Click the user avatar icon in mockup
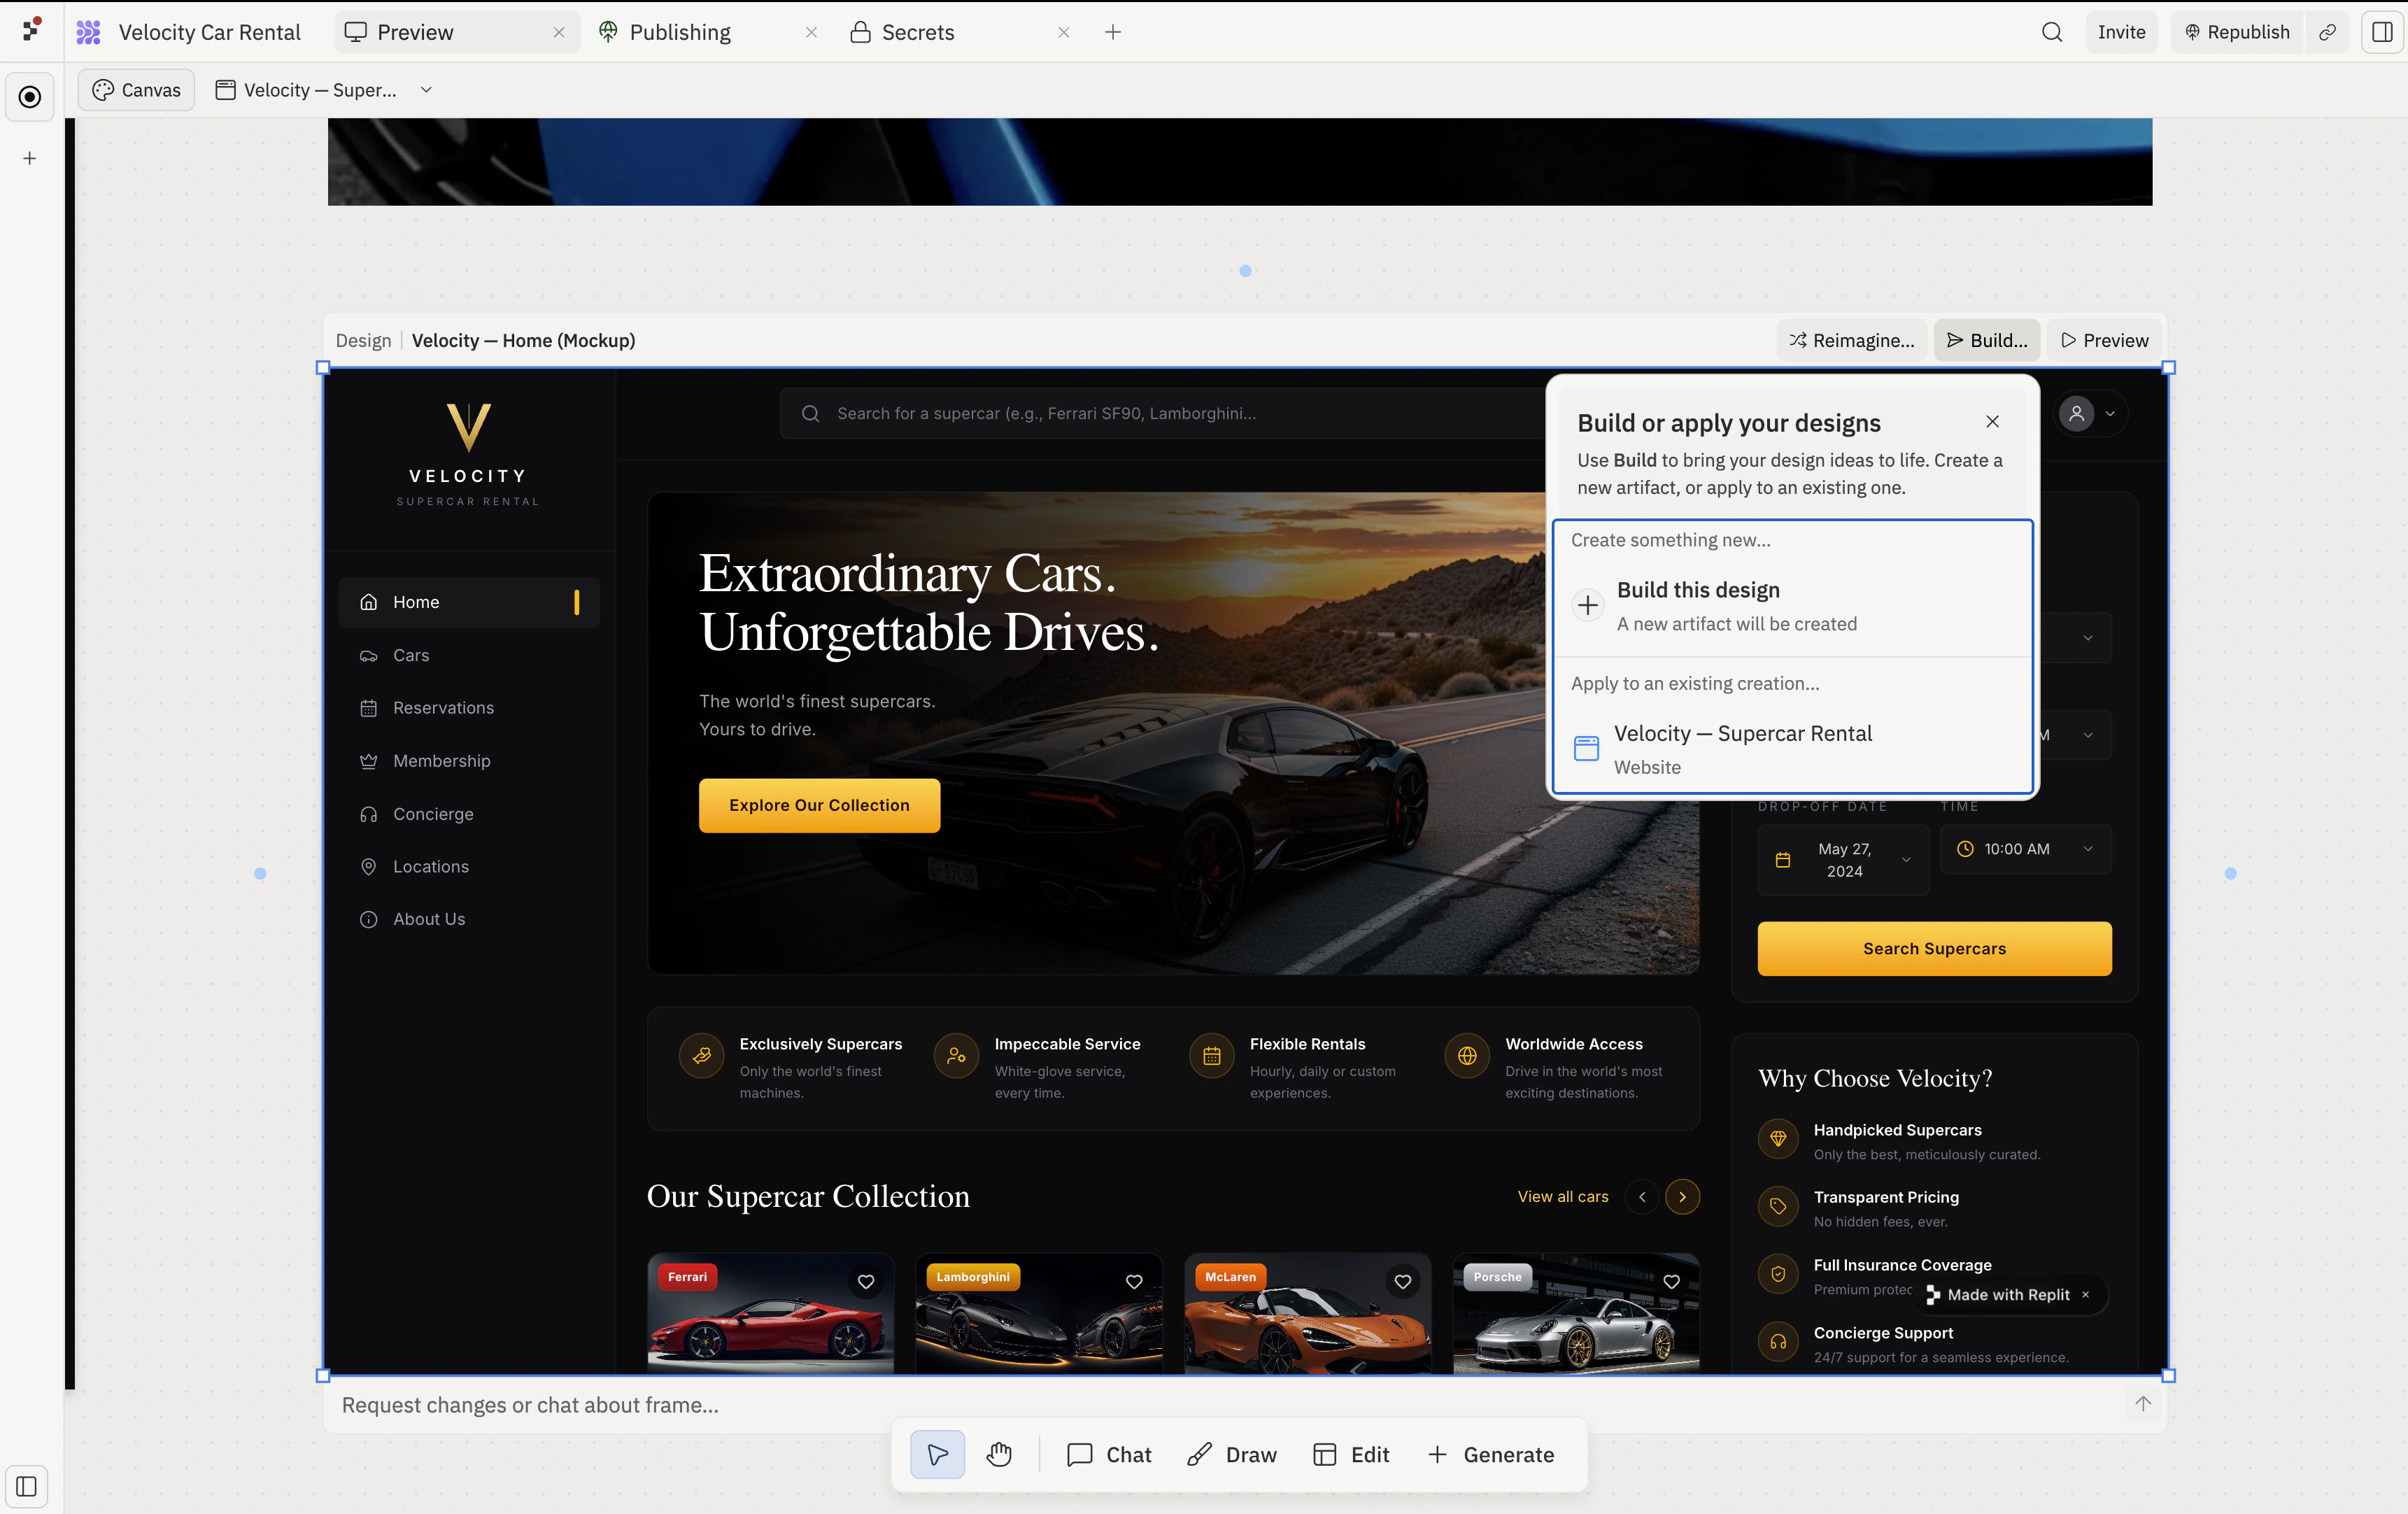 [2076, 413]
